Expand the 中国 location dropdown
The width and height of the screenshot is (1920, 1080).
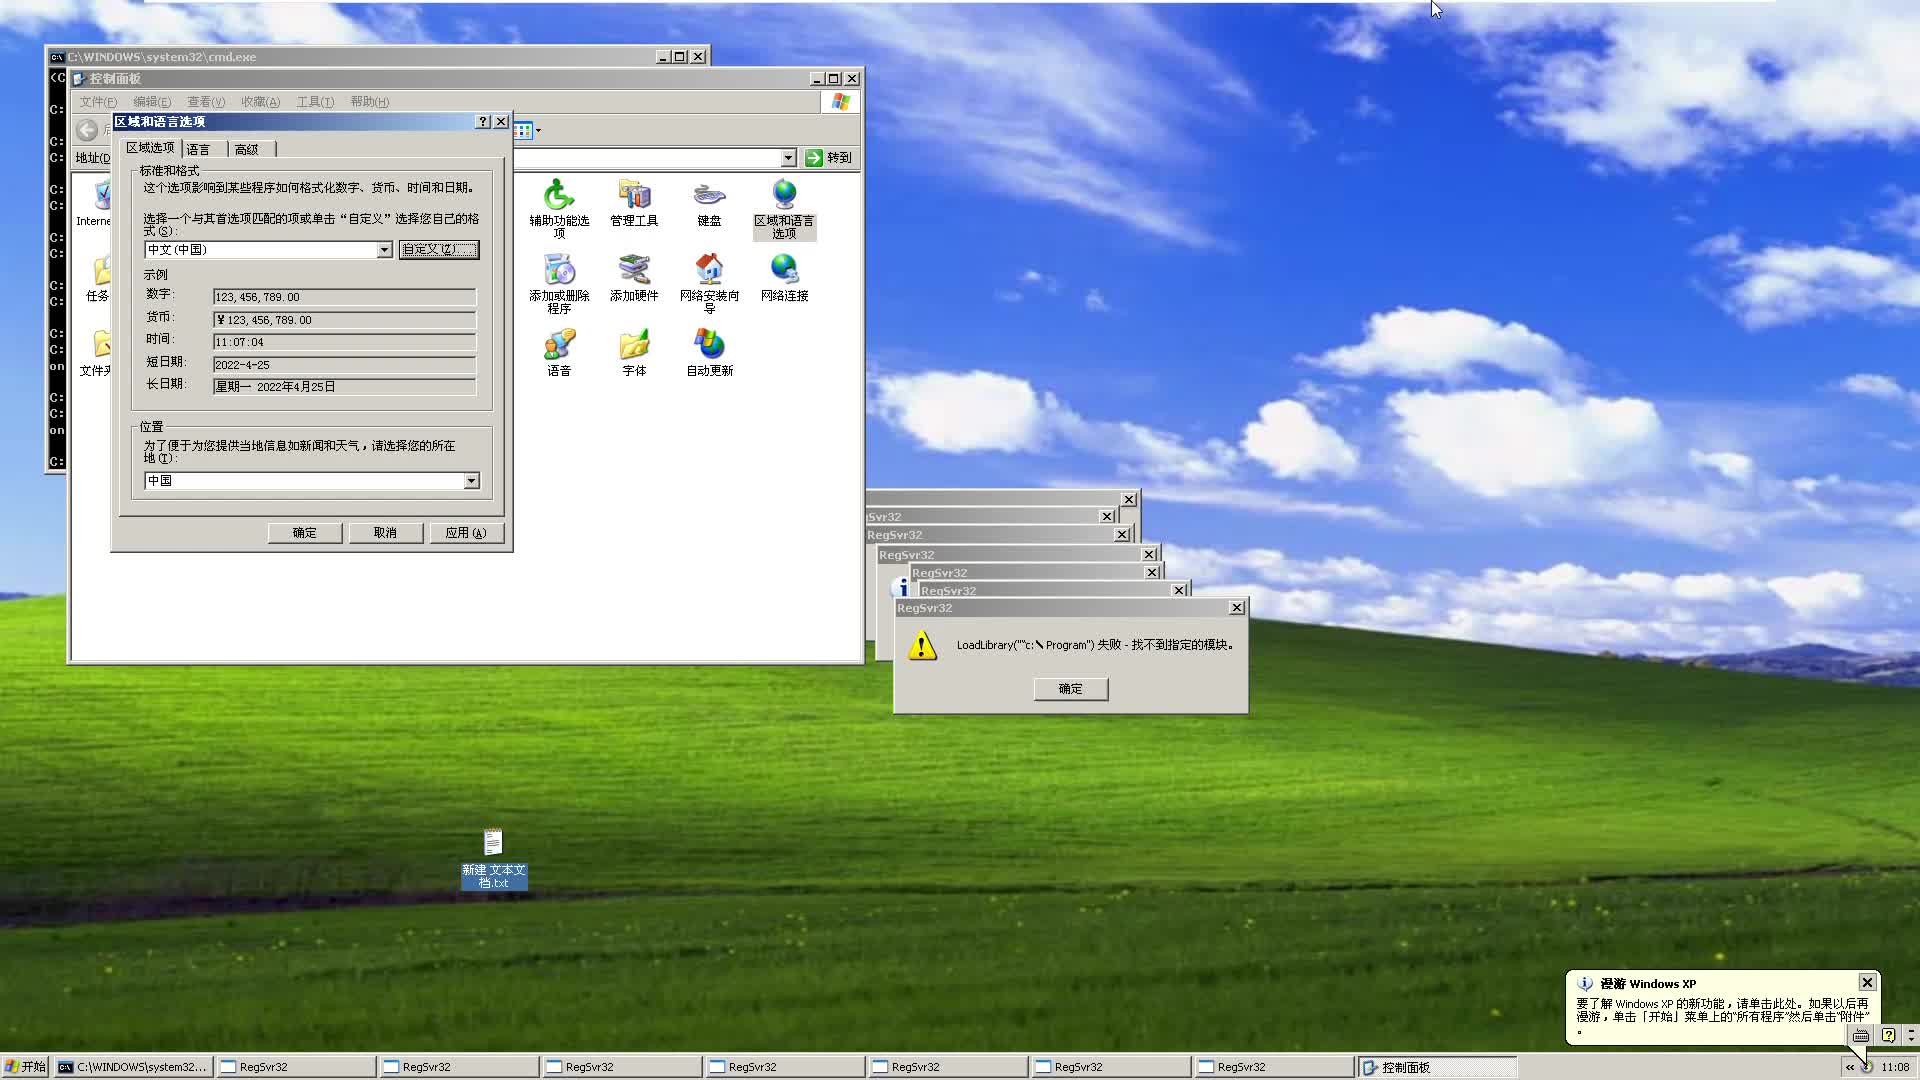point(471,481)
